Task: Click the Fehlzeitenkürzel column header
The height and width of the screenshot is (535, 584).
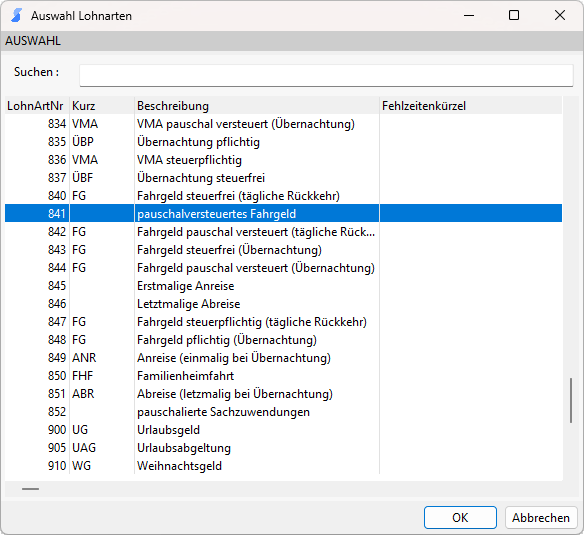Action: pyautogui.click(x=471, y=106)
